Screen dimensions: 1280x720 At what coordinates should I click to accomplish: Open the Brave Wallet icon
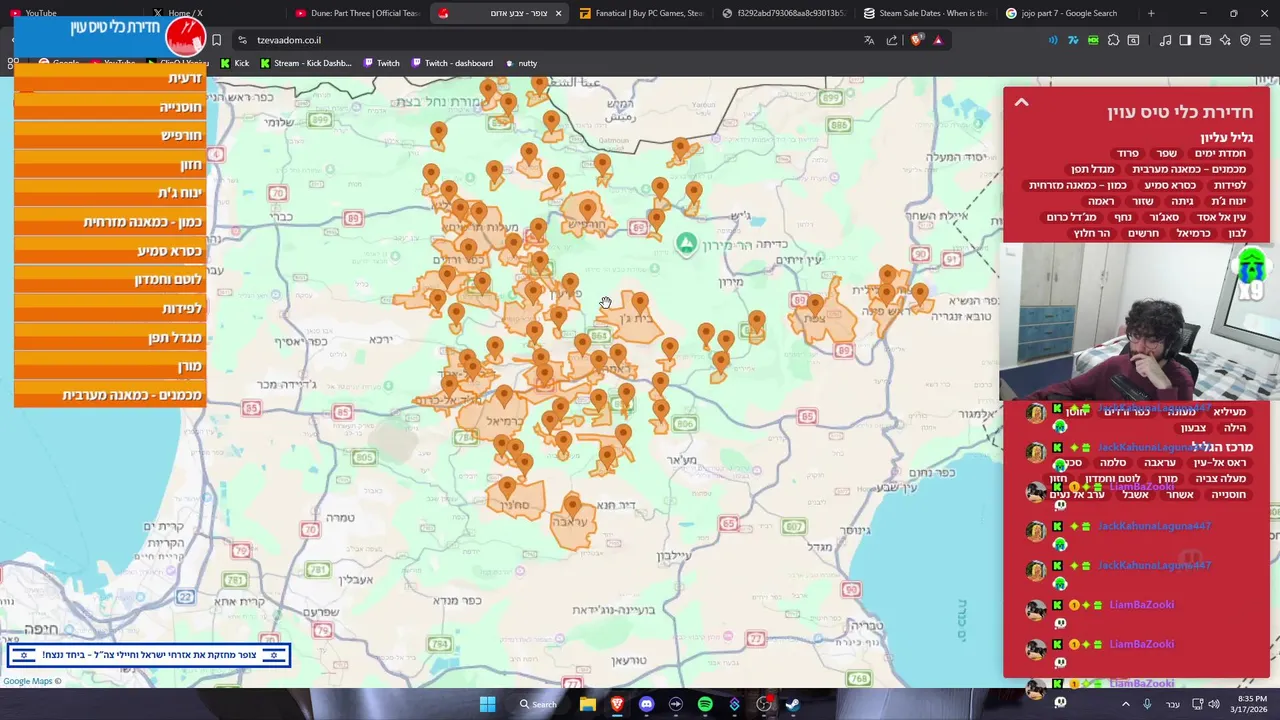(x=1205, y=40)
